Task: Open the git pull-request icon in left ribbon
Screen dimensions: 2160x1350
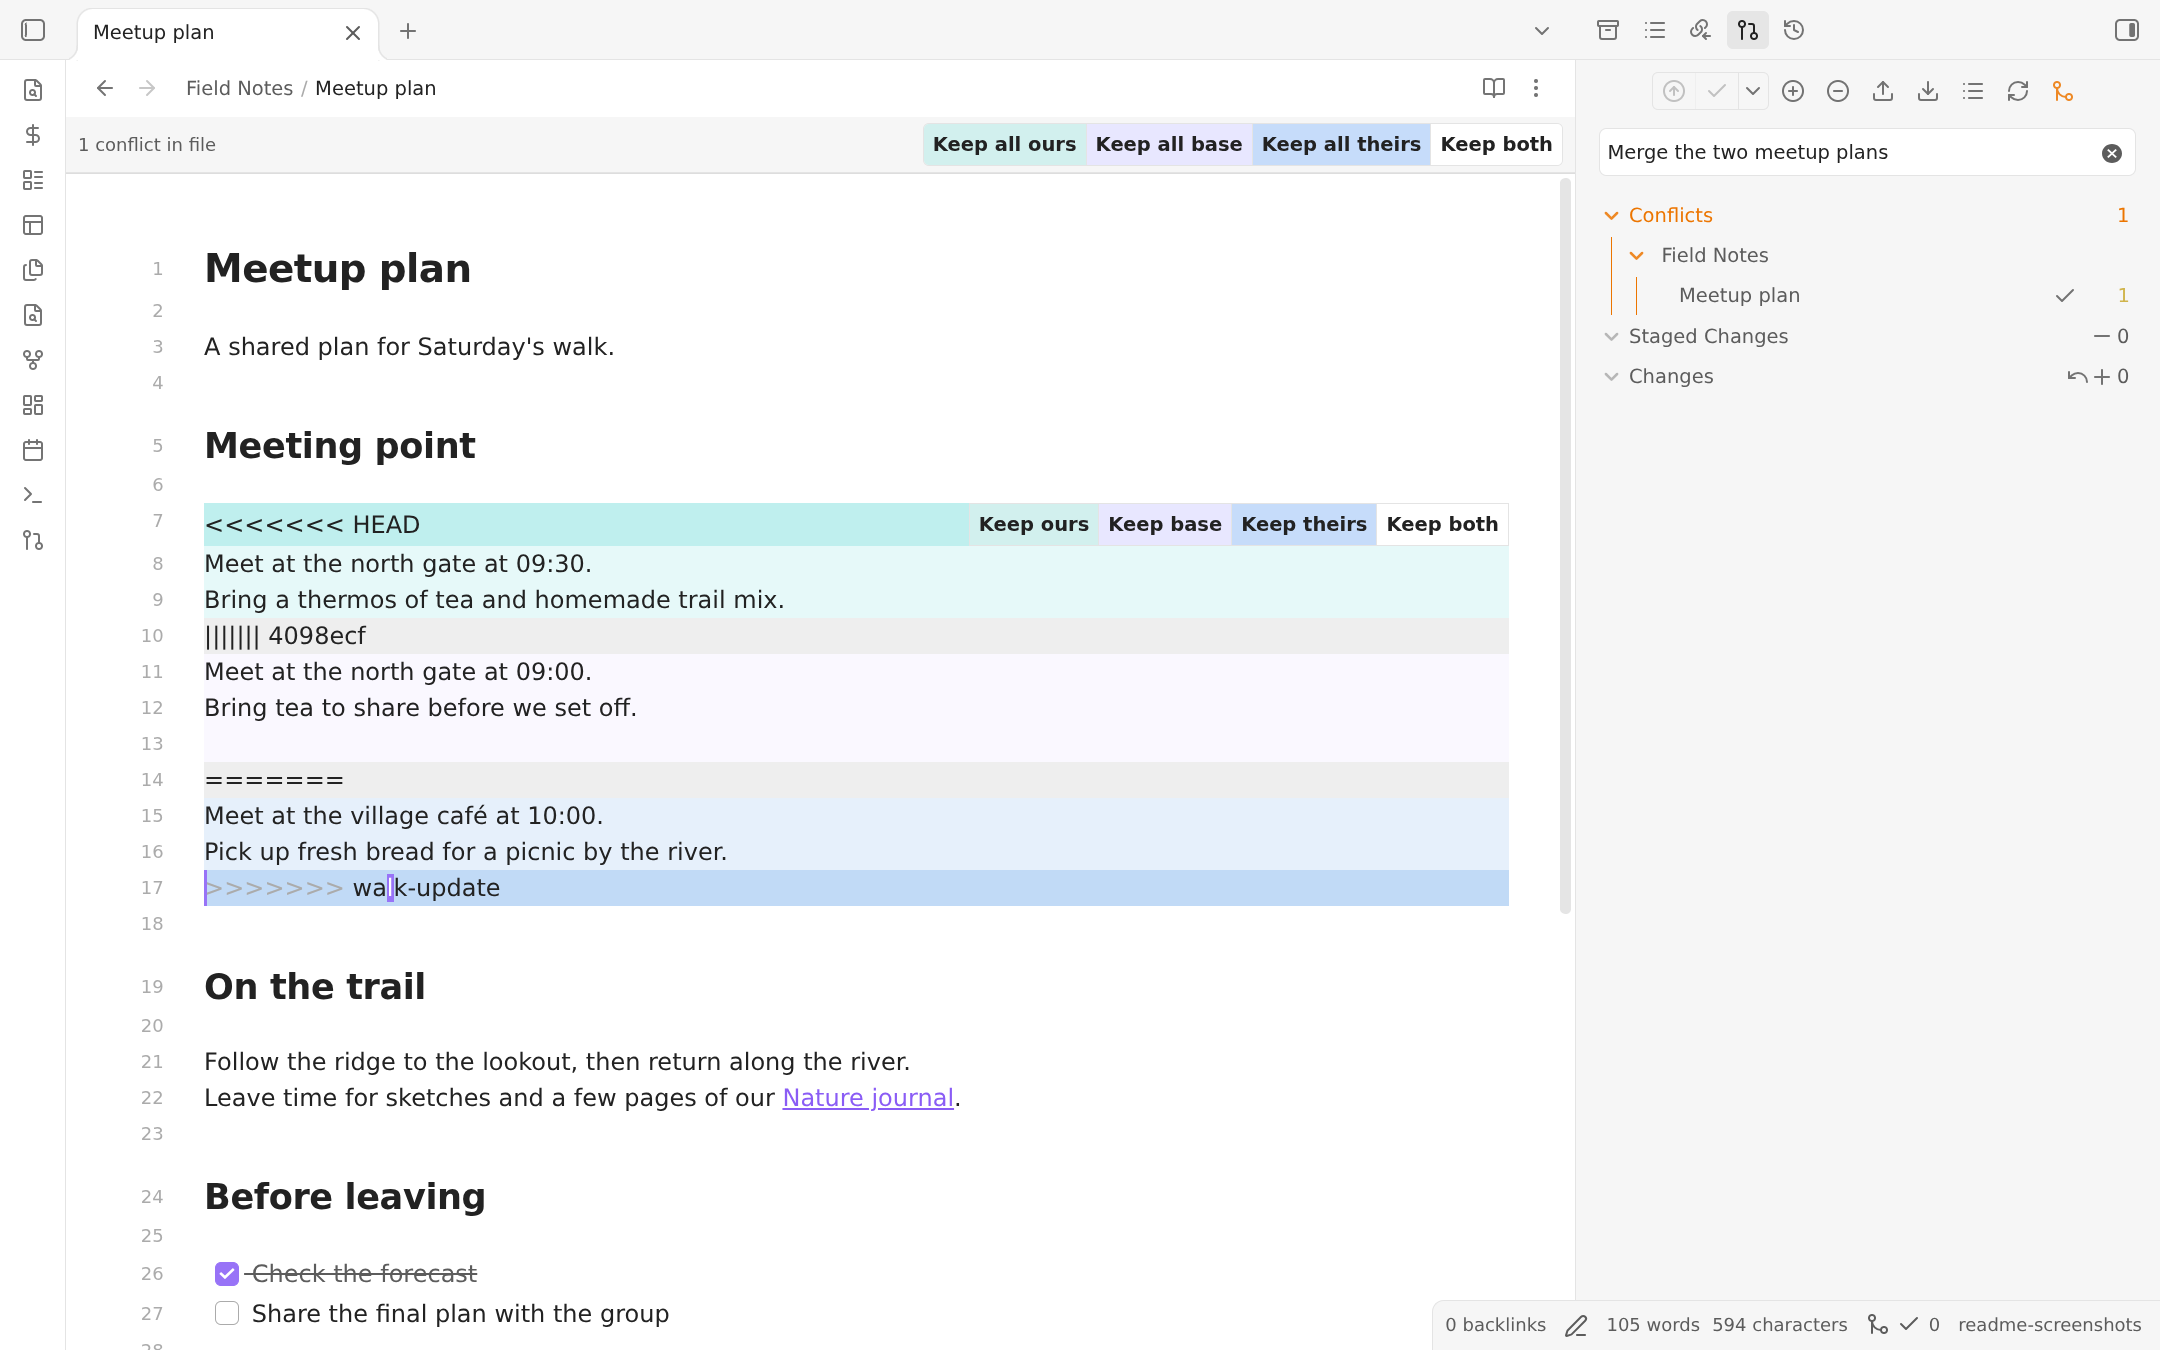Action: [x=33, y=540]
